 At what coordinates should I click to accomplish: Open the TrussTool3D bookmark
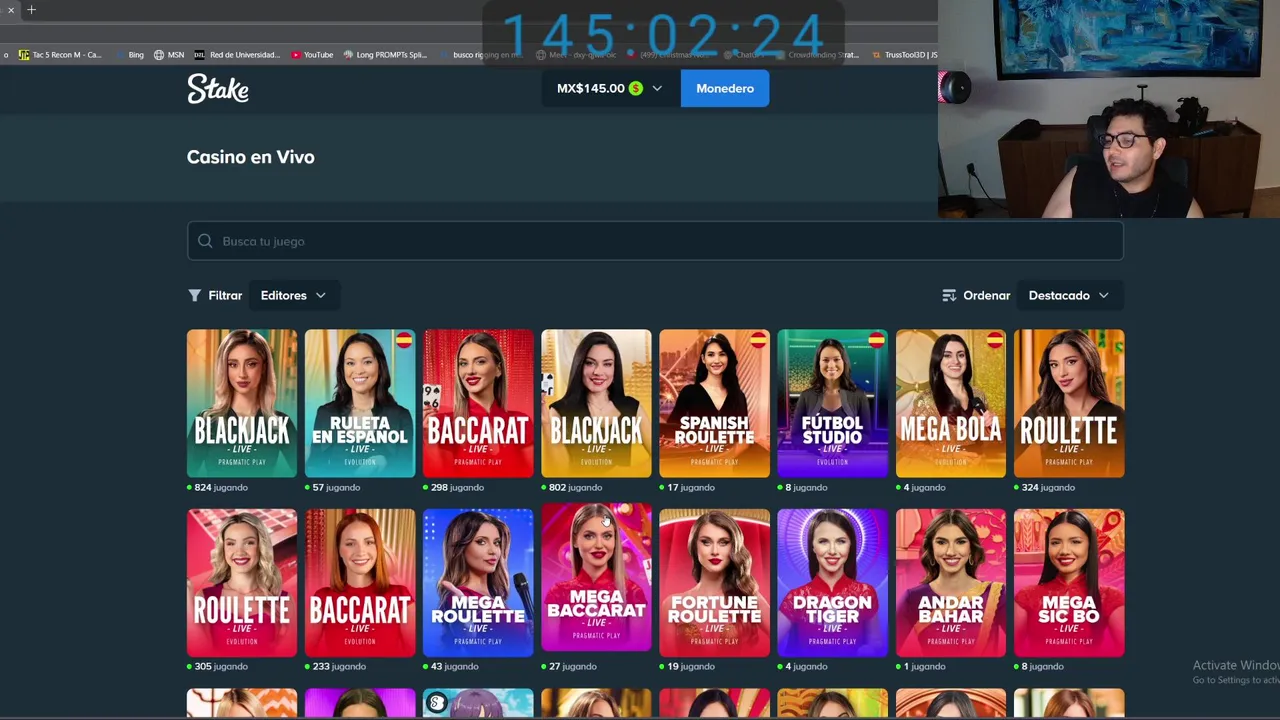905,55
